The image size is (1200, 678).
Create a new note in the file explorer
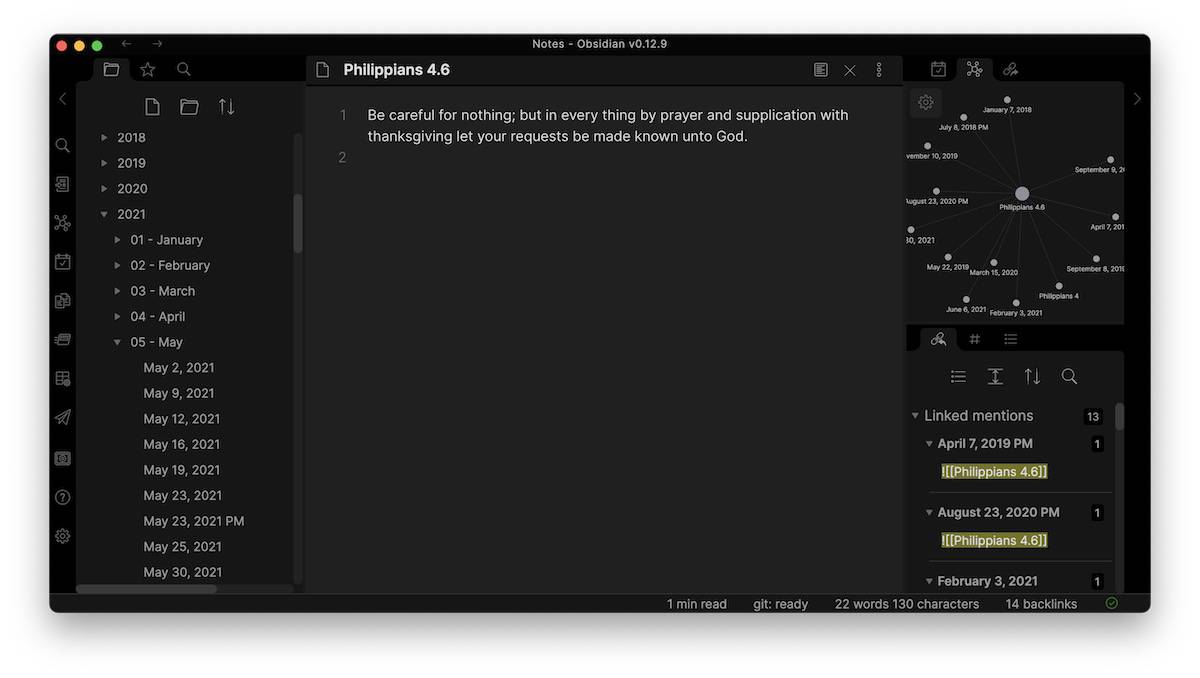pyautogui.click(x=152, y=107)
